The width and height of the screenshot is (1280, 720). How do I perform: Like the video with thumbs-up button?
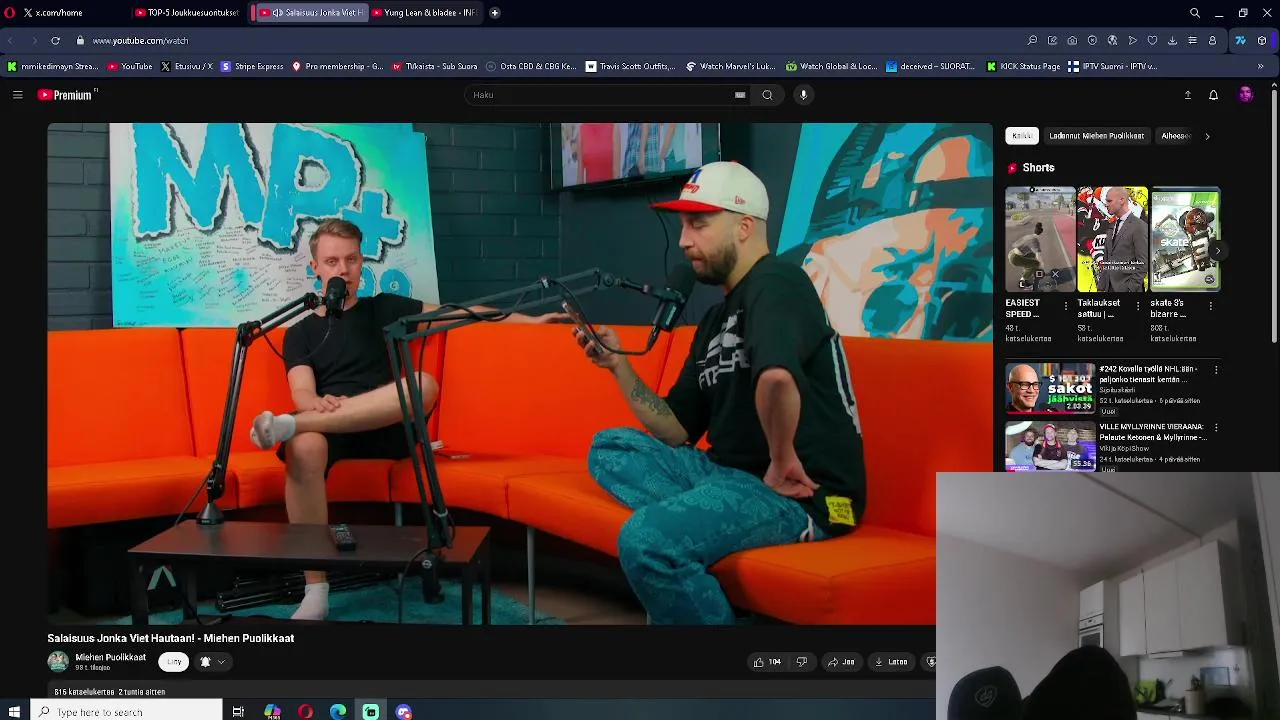767,662
